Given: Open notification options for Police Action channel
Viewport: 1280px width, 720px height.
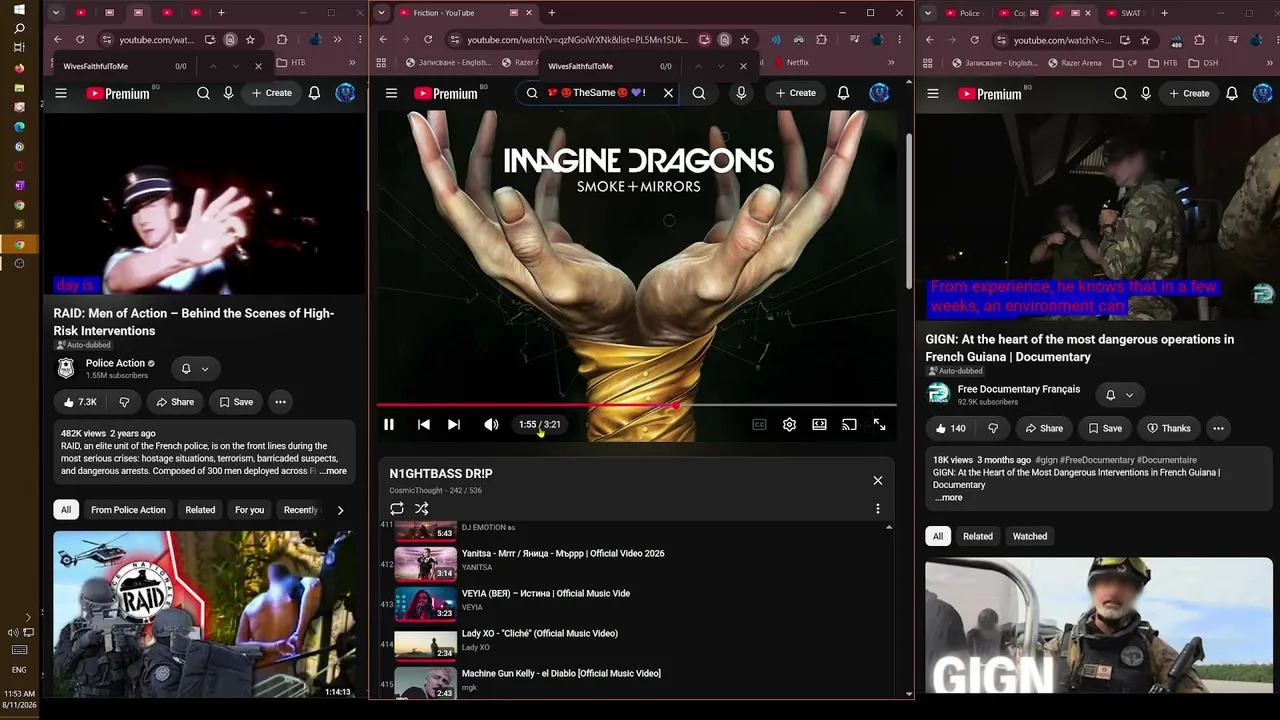Looking at the screenshot, I should [x=195, y=369].
